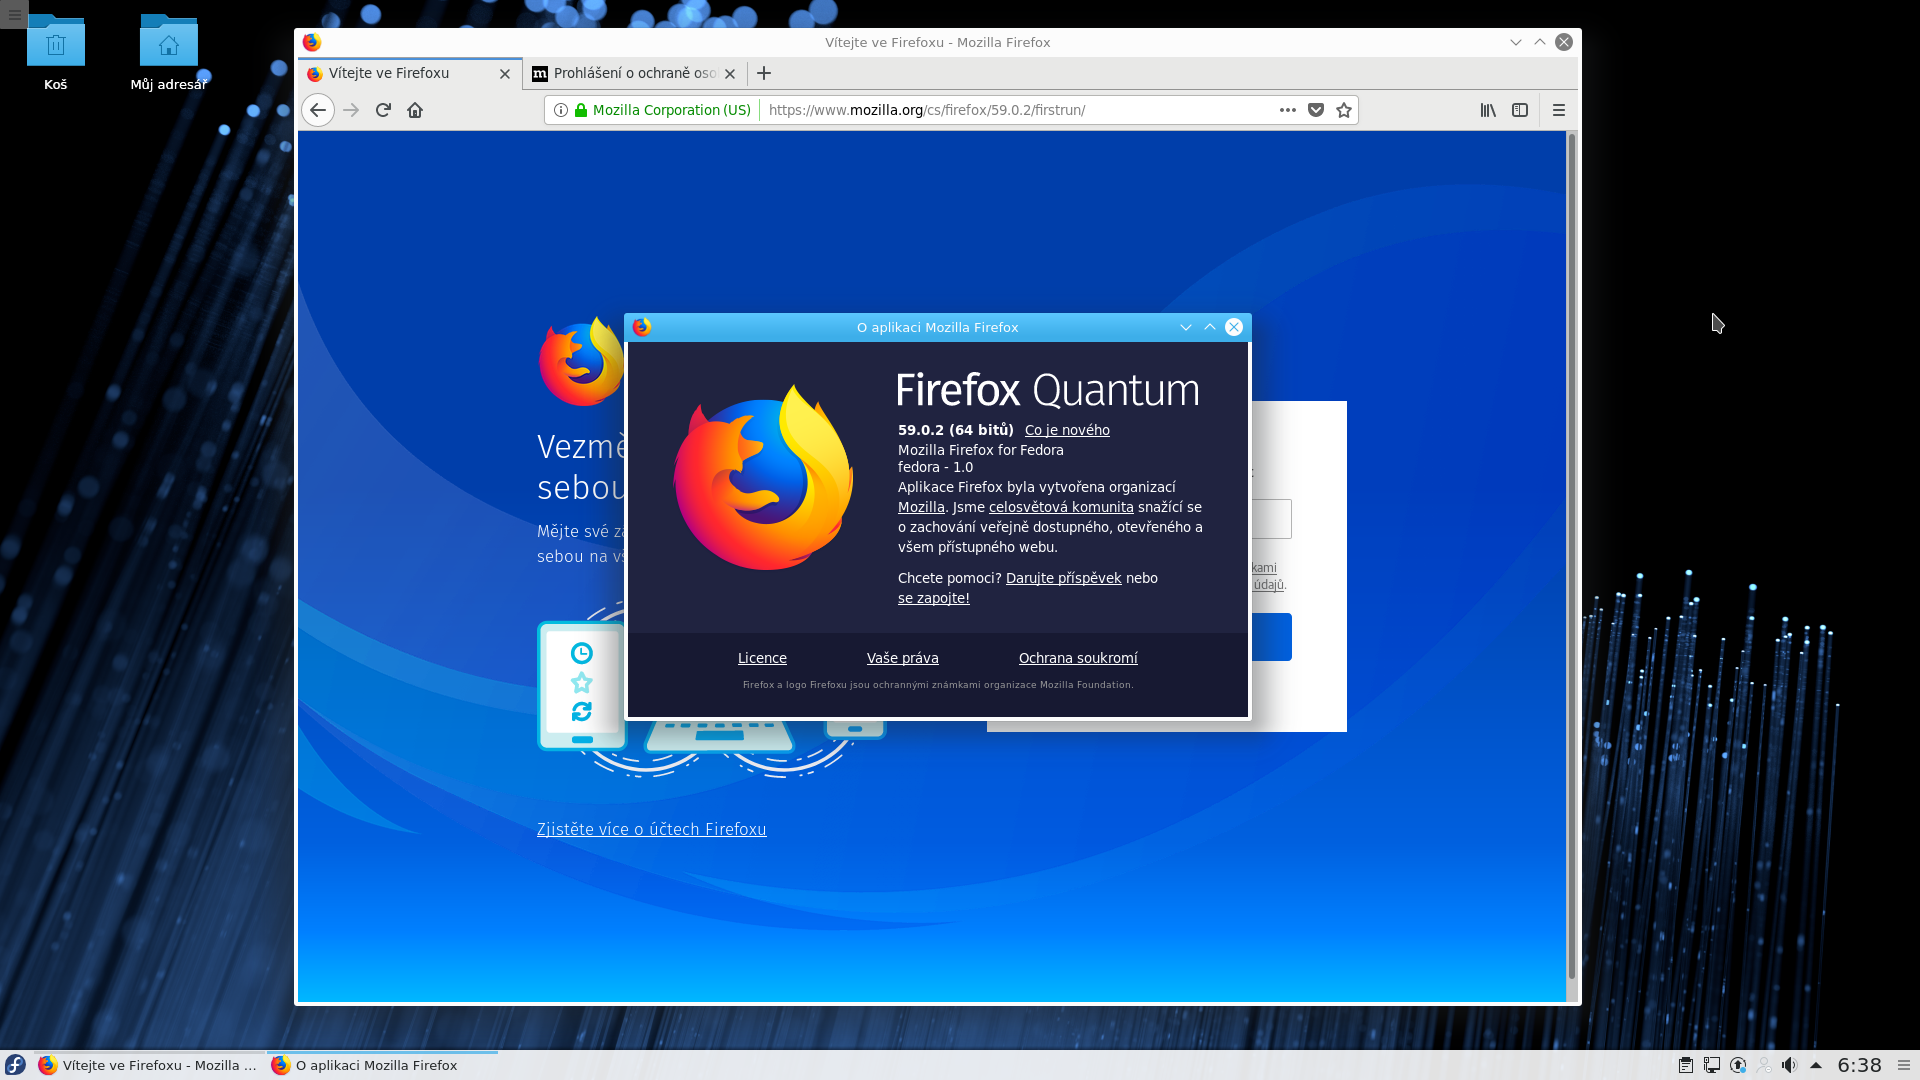This screenshot has height=1080, width=1920.
Task: Bookmark this page with the star icon
Action: 1344,110
